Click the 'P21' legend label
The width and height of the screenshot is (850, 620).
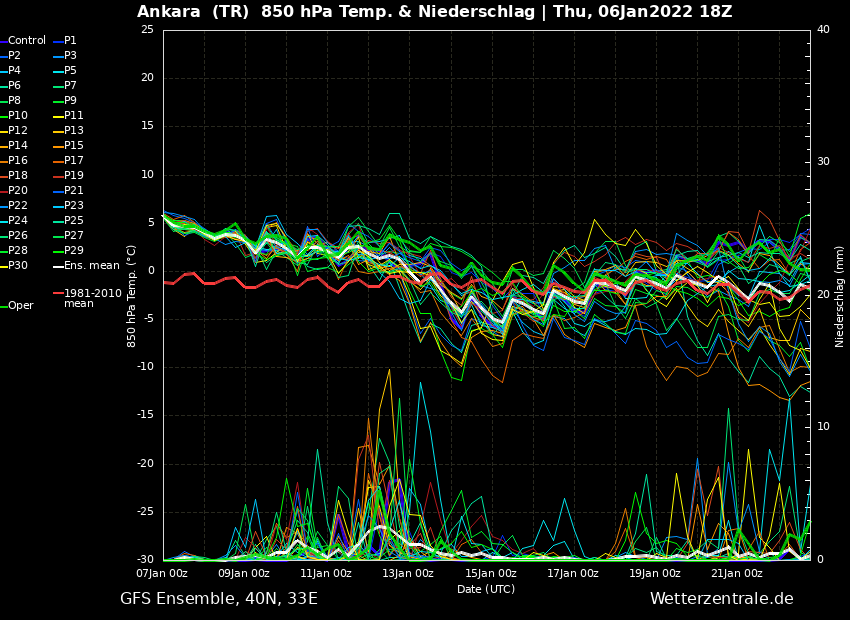(x=74, y=190)
